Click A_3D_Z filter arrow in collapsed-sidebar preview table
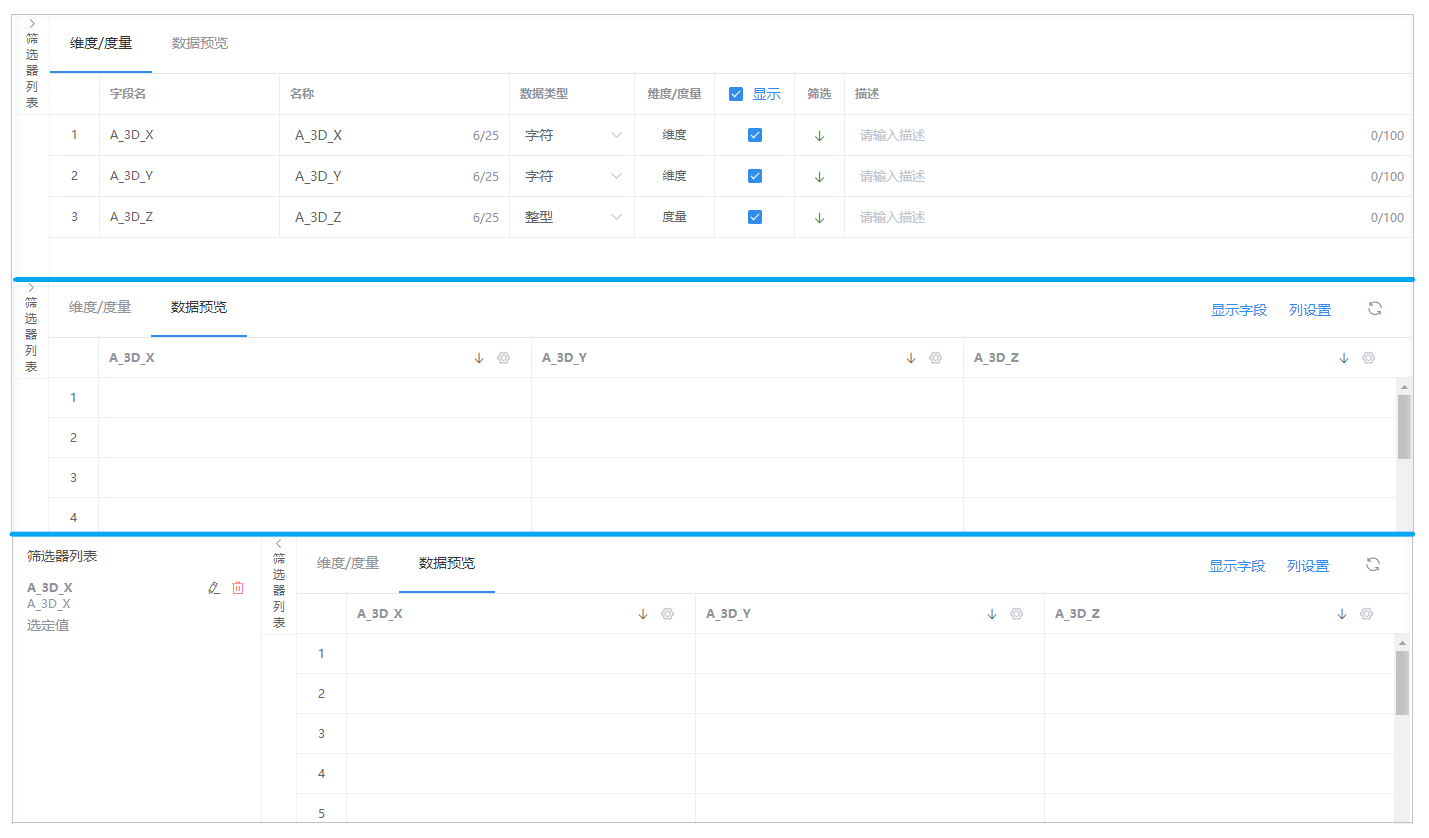 [x=1344, y=358]
